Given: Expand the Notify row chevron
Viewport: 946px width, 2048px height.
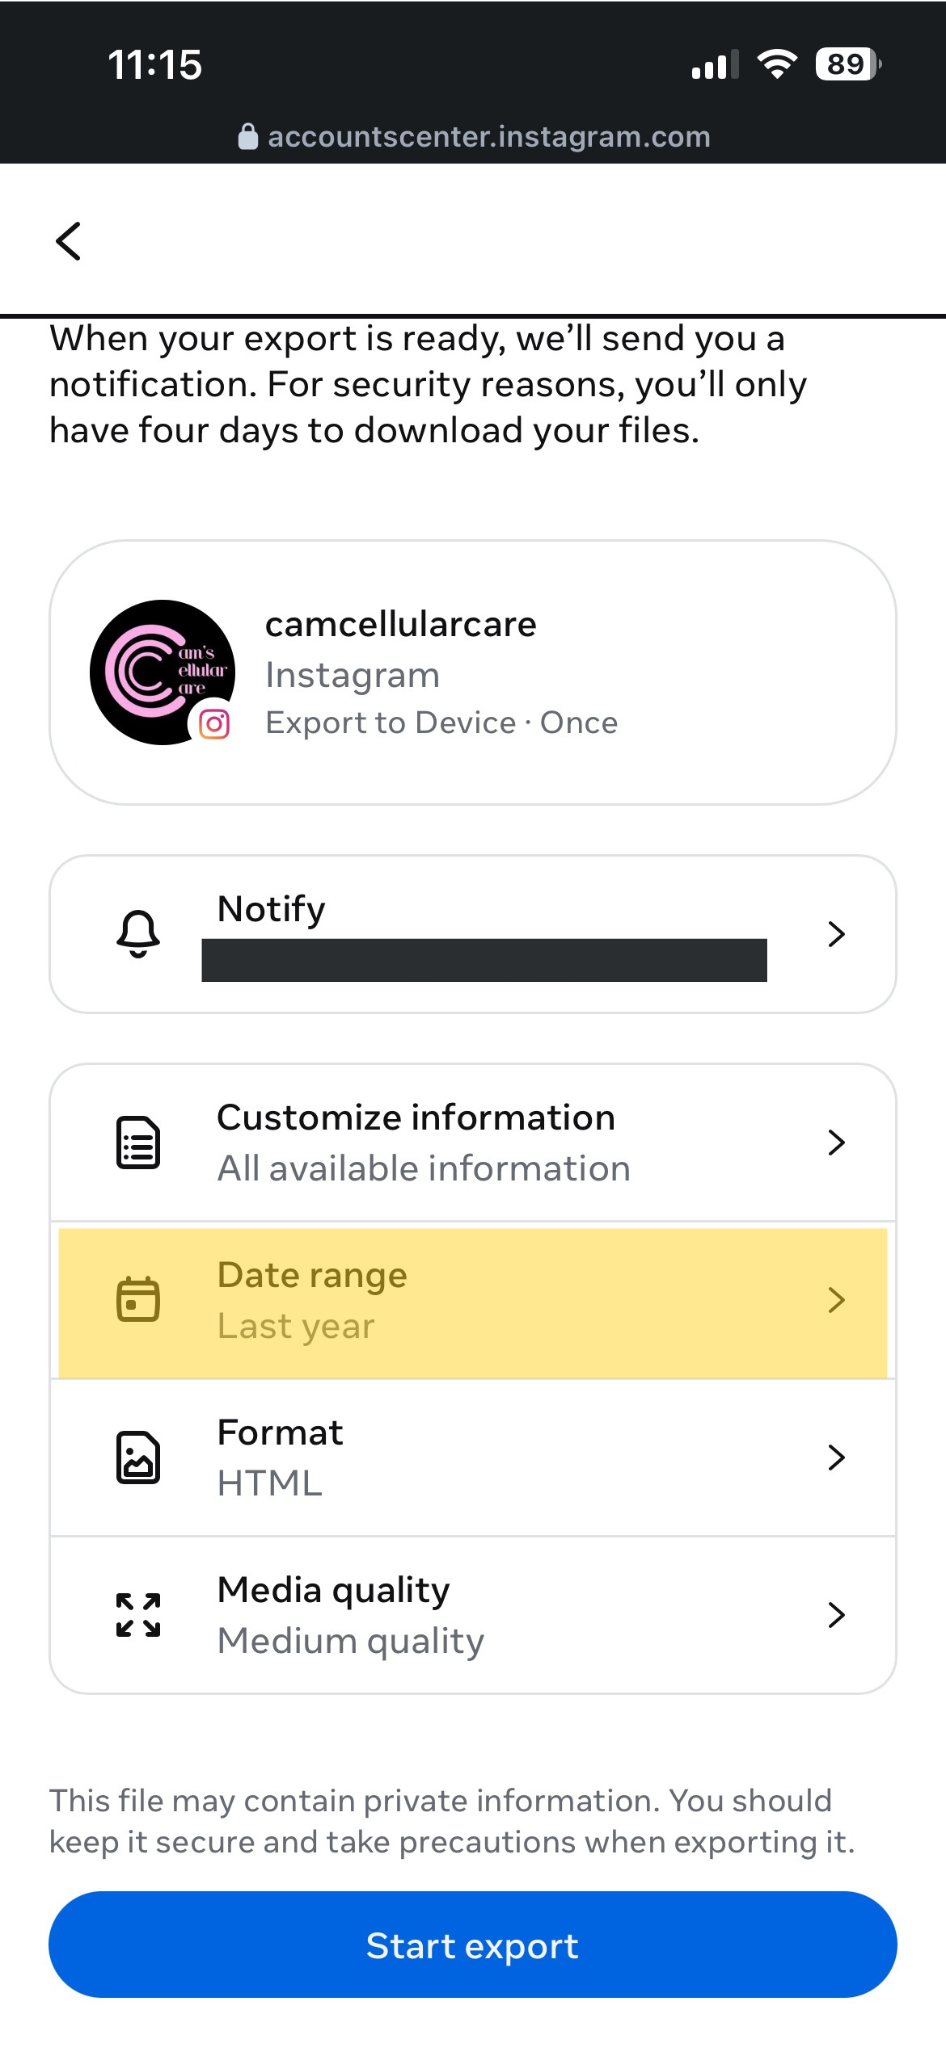Looking at the screenshot, I should click(837, 934).
